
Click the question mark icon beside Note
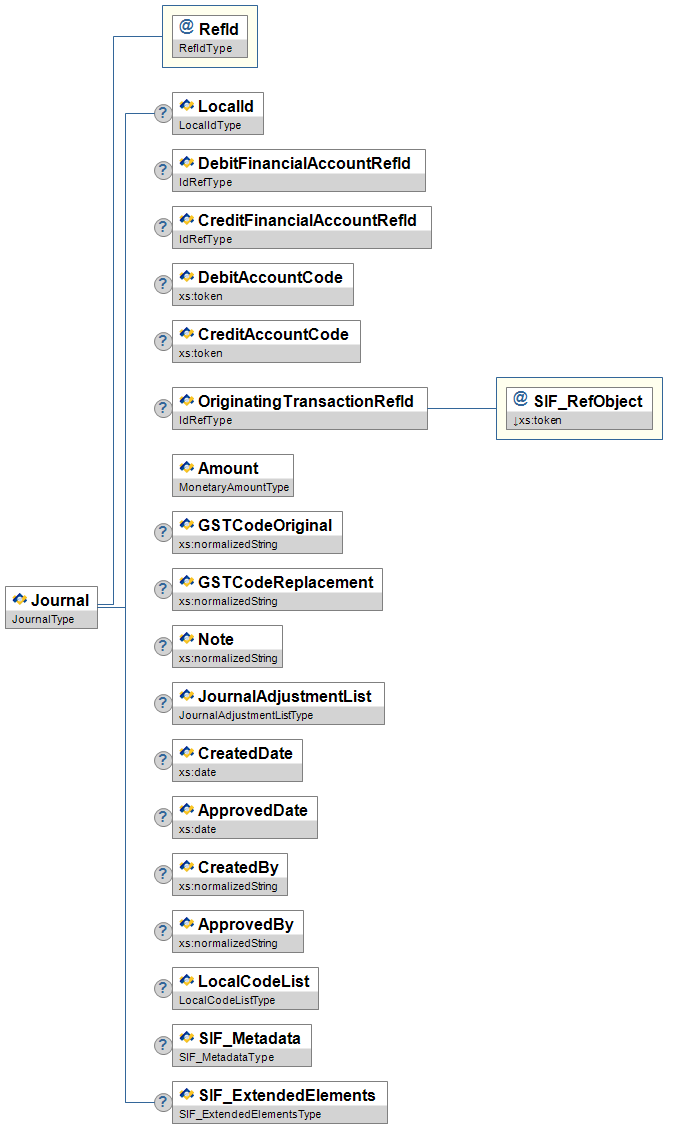click(x=162, y=646)
